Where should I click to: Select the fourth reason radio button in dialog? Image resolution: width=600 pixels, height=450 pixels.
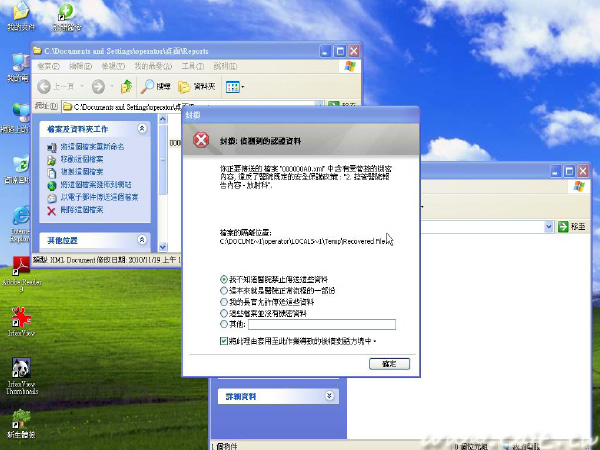click(x=224, y=313)
